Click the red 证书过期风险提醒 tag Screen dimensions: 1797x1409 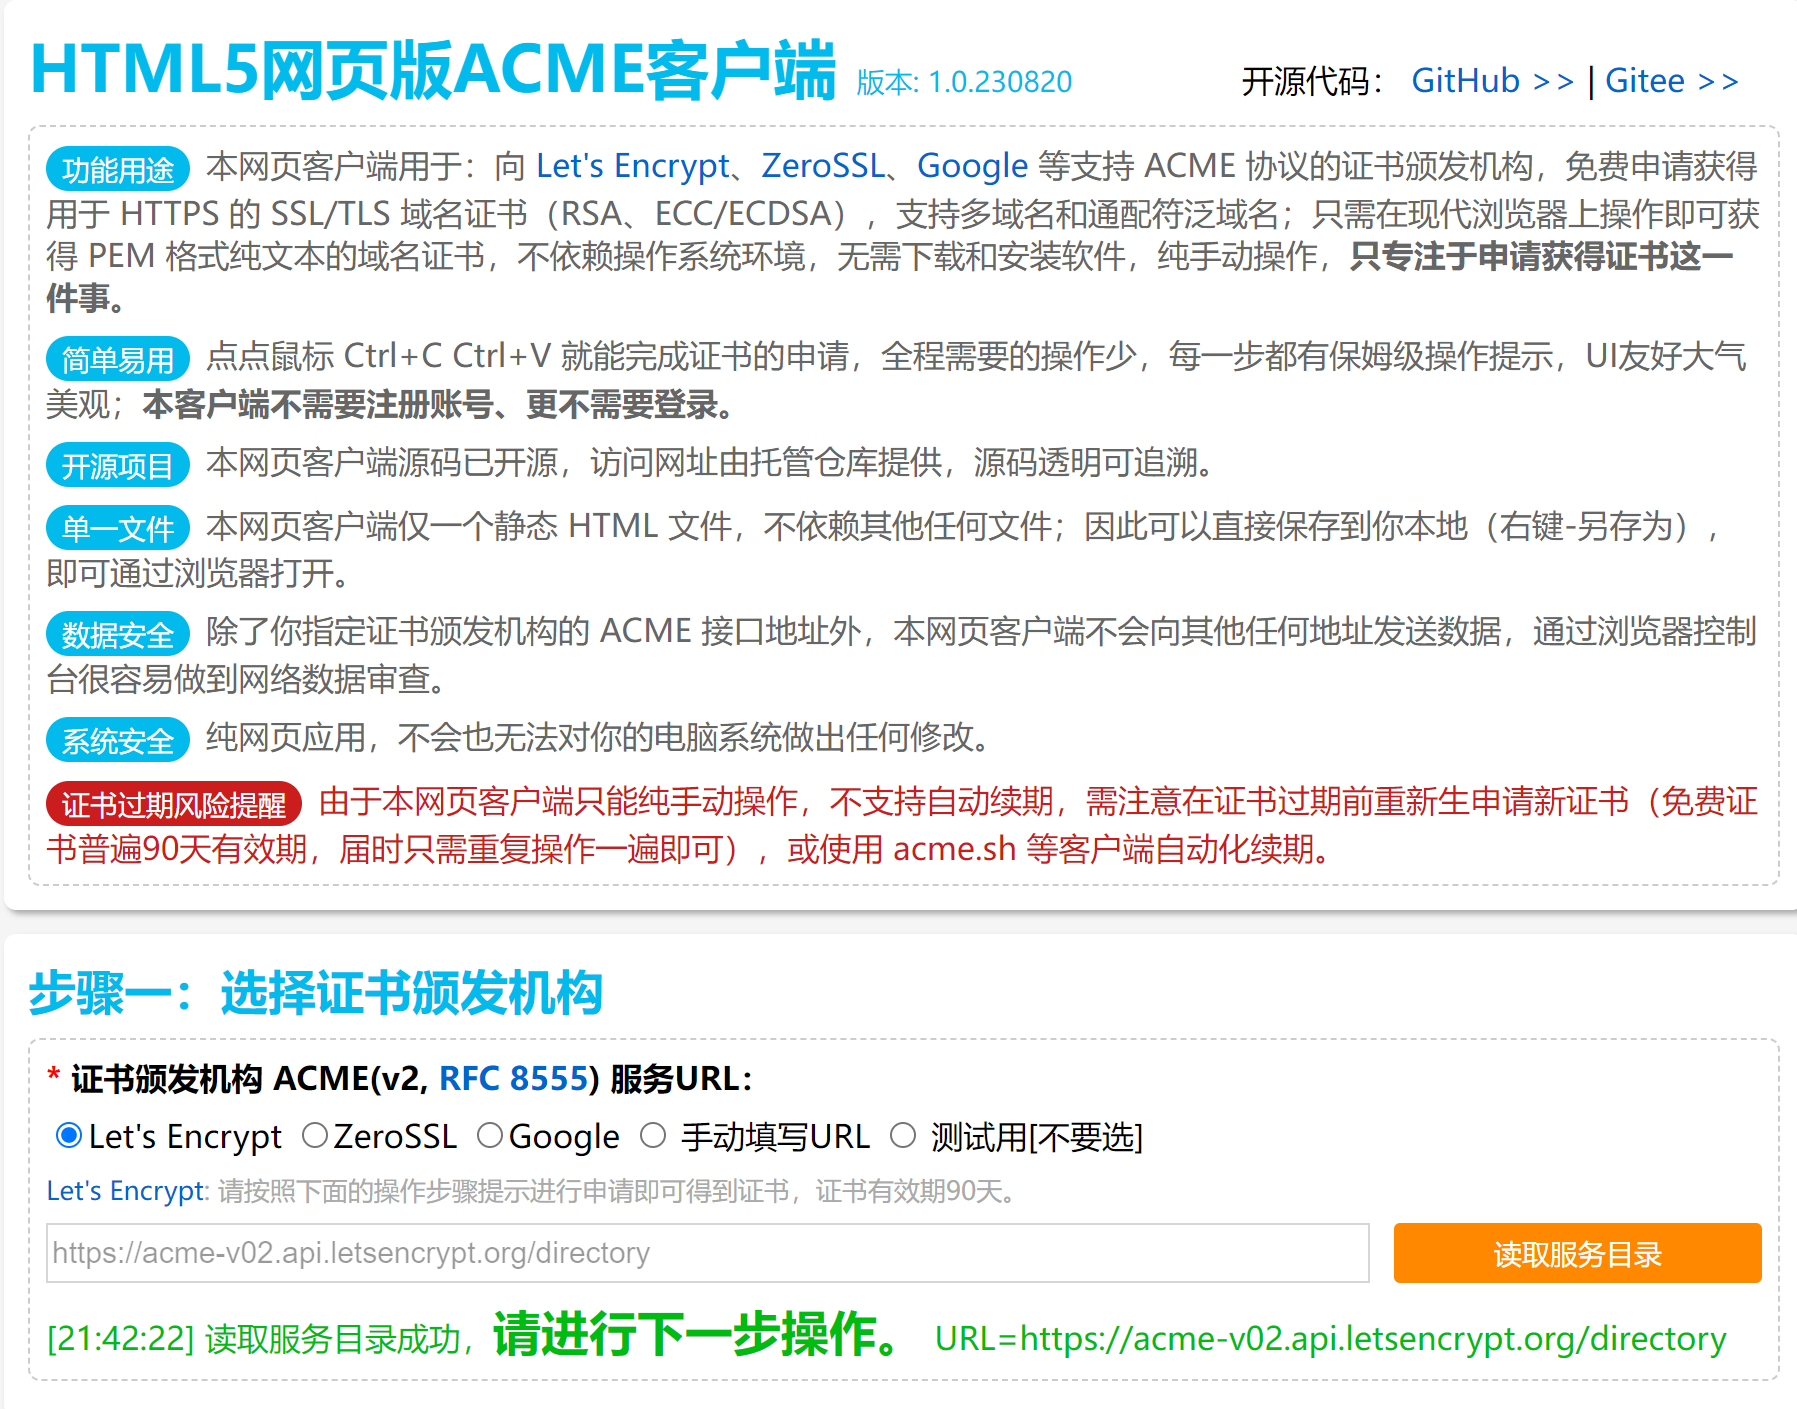(x=174, y=804)
